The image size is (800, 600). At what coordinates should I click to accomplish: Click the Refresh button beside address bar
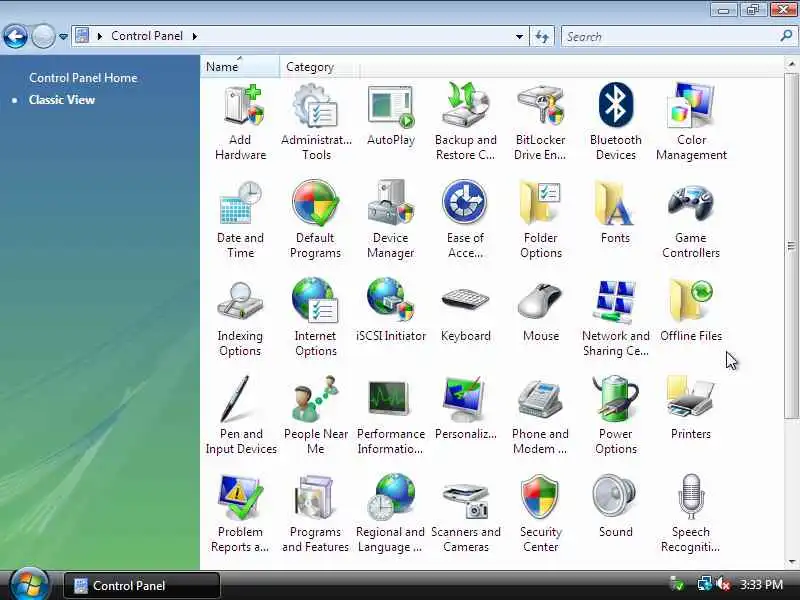click(x=542, y=37)
